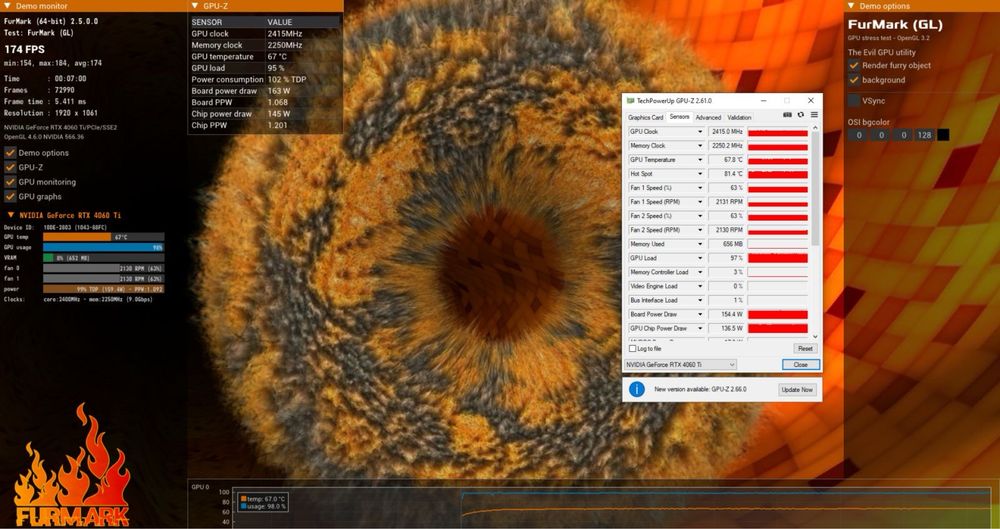Open the GPU-Z hamburger menu icon
The height and width of the screenshot is (529, 1000).
click(x=814, y=115)
